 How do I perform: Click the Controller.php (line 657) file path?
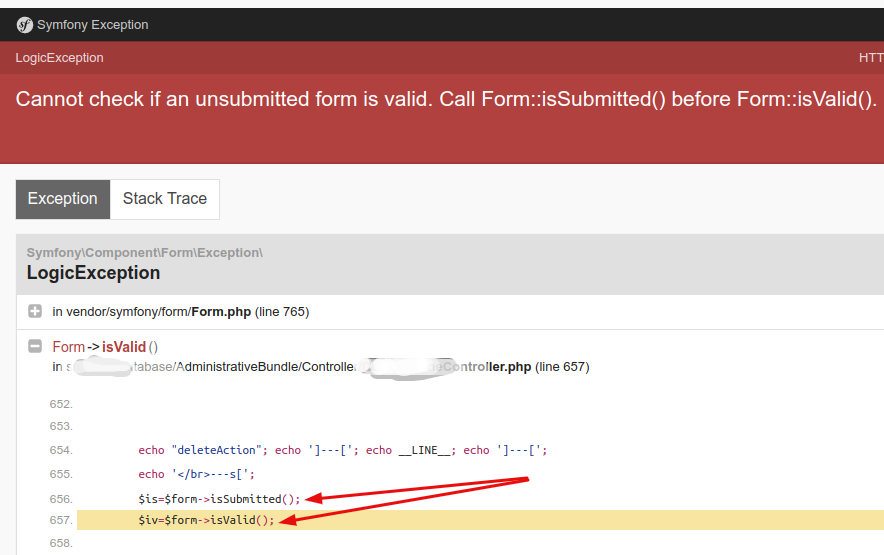click(321, 367)
